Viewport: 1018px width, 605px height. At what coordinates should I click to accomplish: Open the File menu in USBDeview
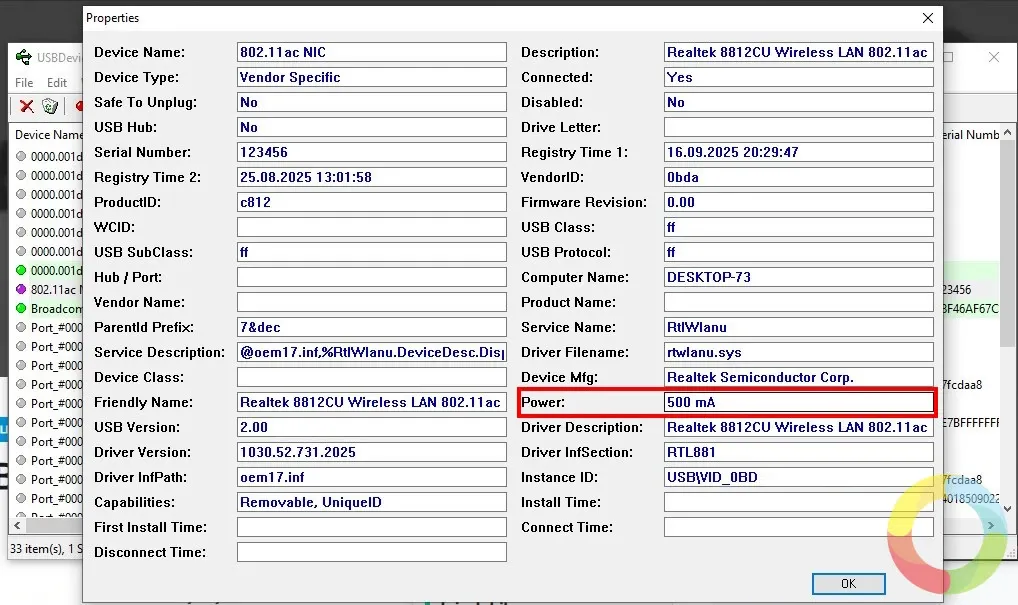click(x=24, y=82)
